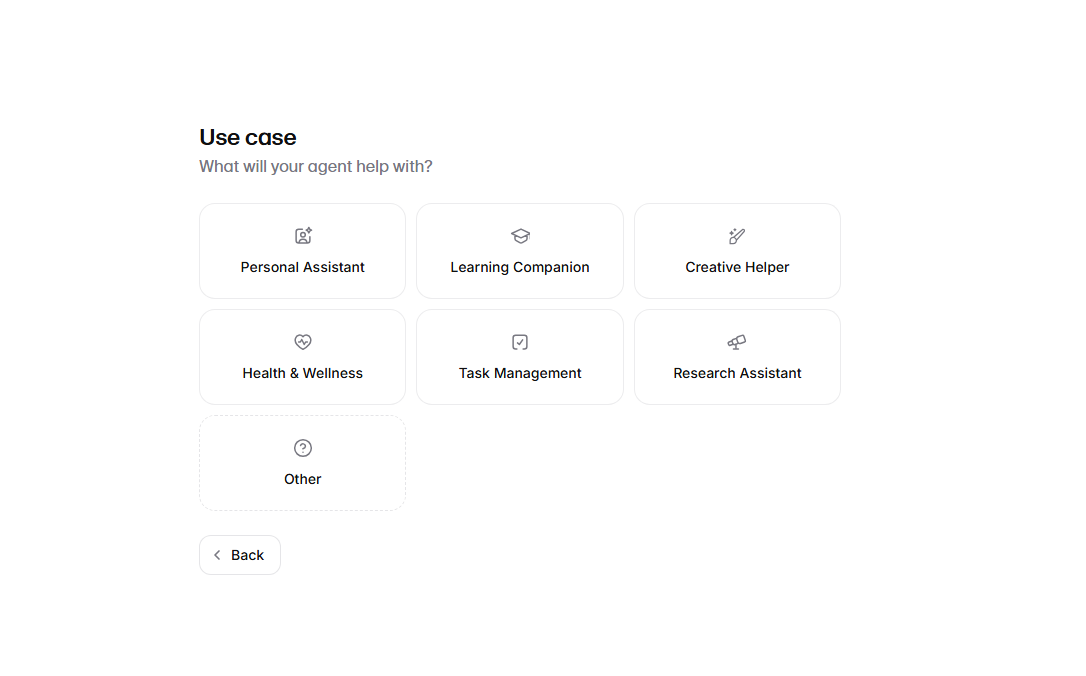This screenshot has height=676, width=1086.
Task: Click the graduation cap icon
Action: [x=520, y=235]
